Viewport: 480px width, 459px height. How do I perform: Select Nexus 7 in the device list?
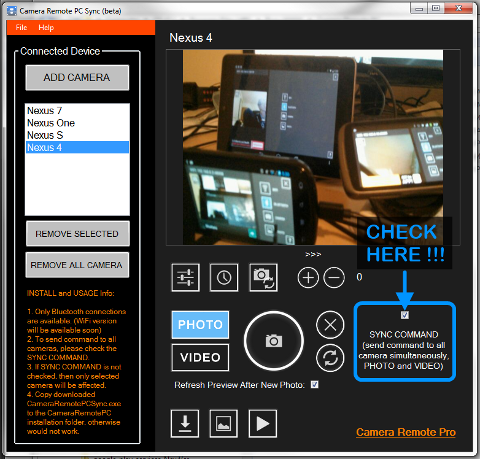(77, 110)
